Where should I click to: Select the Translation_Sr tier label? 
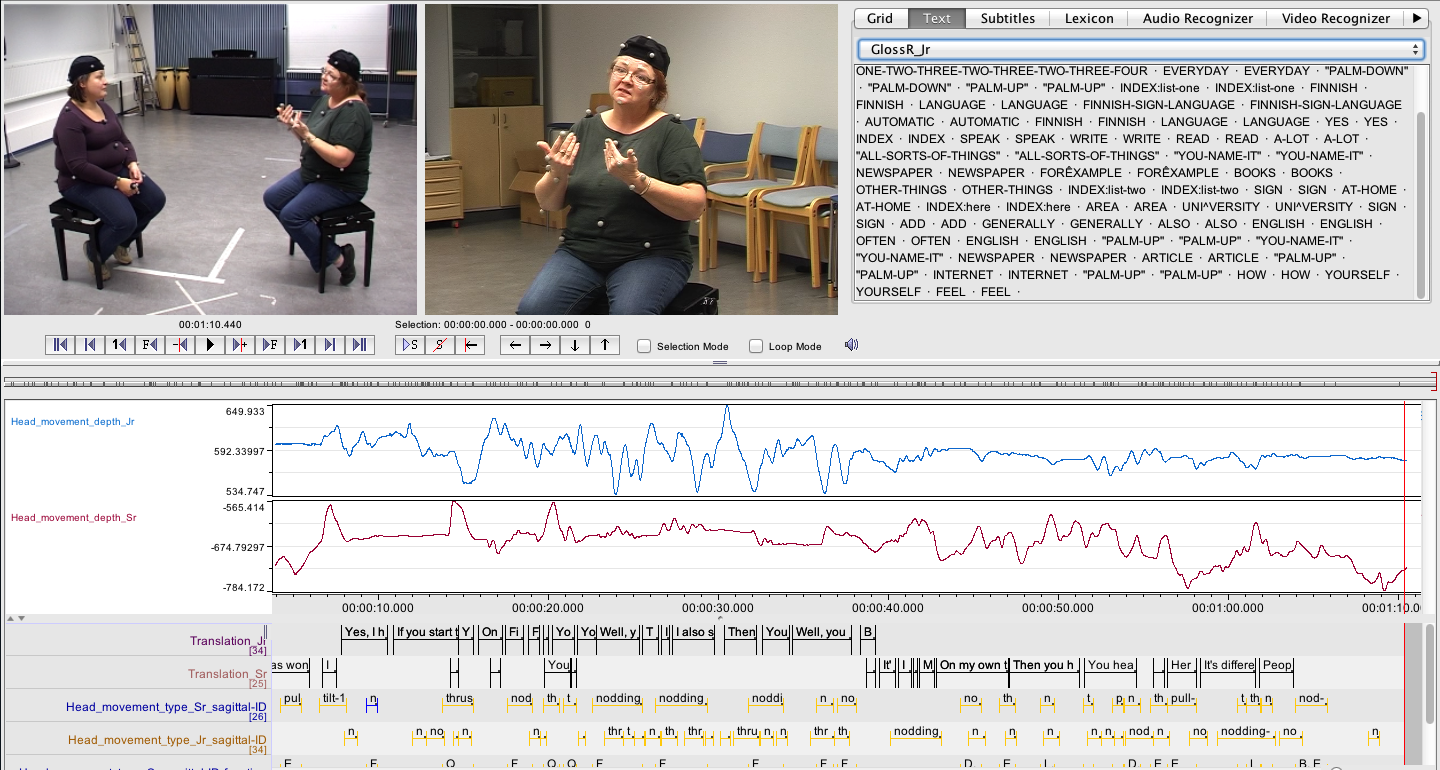[x=228, y=674]
